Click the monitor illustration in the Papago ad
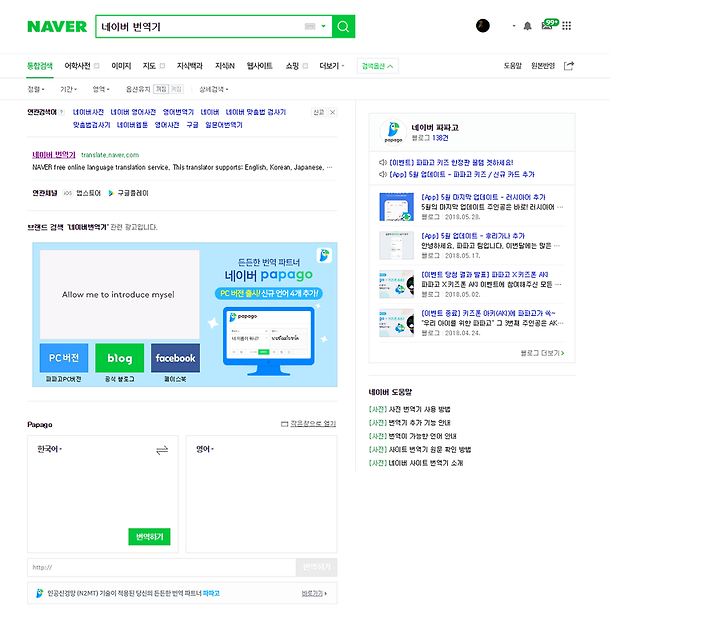 pyautogui.click(x=269, y=341)
